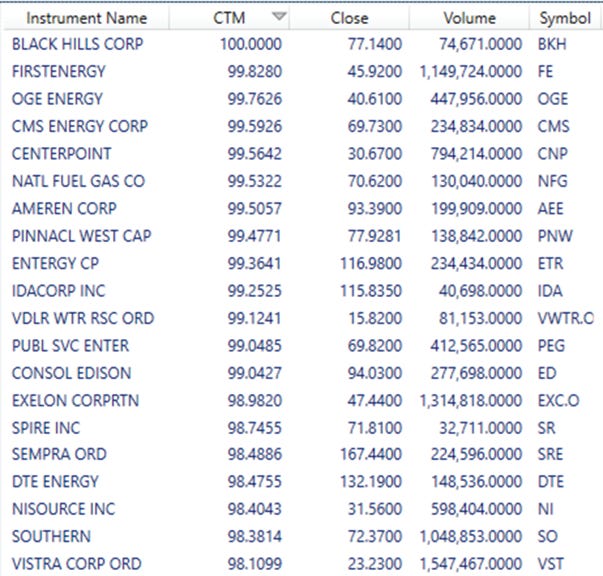Click the FE symbol cell
603x576 pixels.
click(545, 72)
